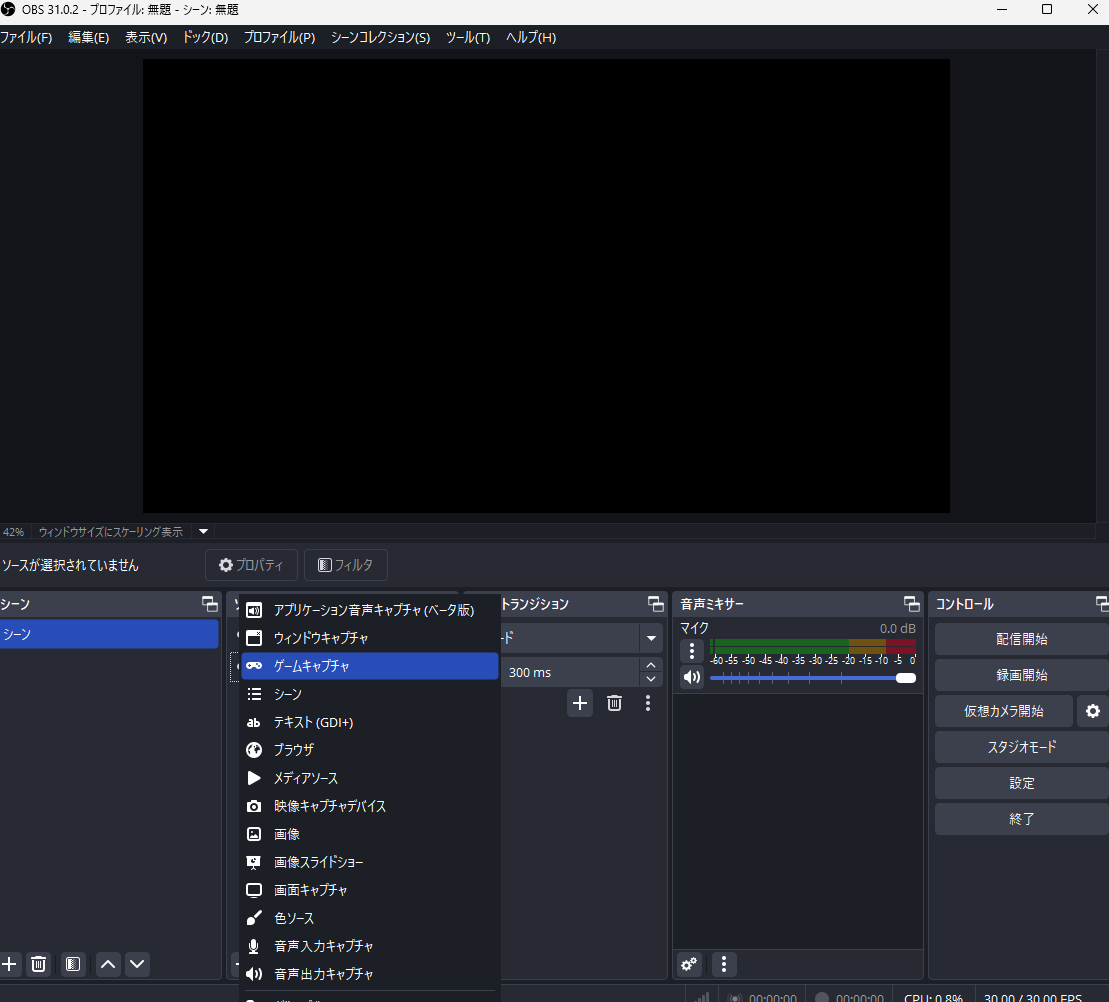
Task: Open the ドック(D) menu
Action: coord(205,37)
